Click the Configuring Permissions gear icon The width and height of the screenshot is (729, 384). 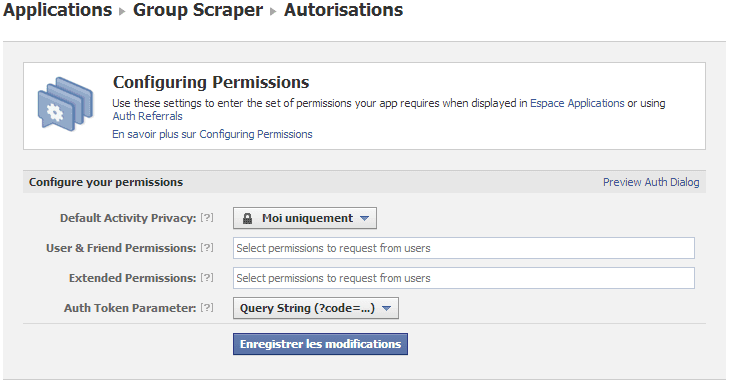coord(65,104)
